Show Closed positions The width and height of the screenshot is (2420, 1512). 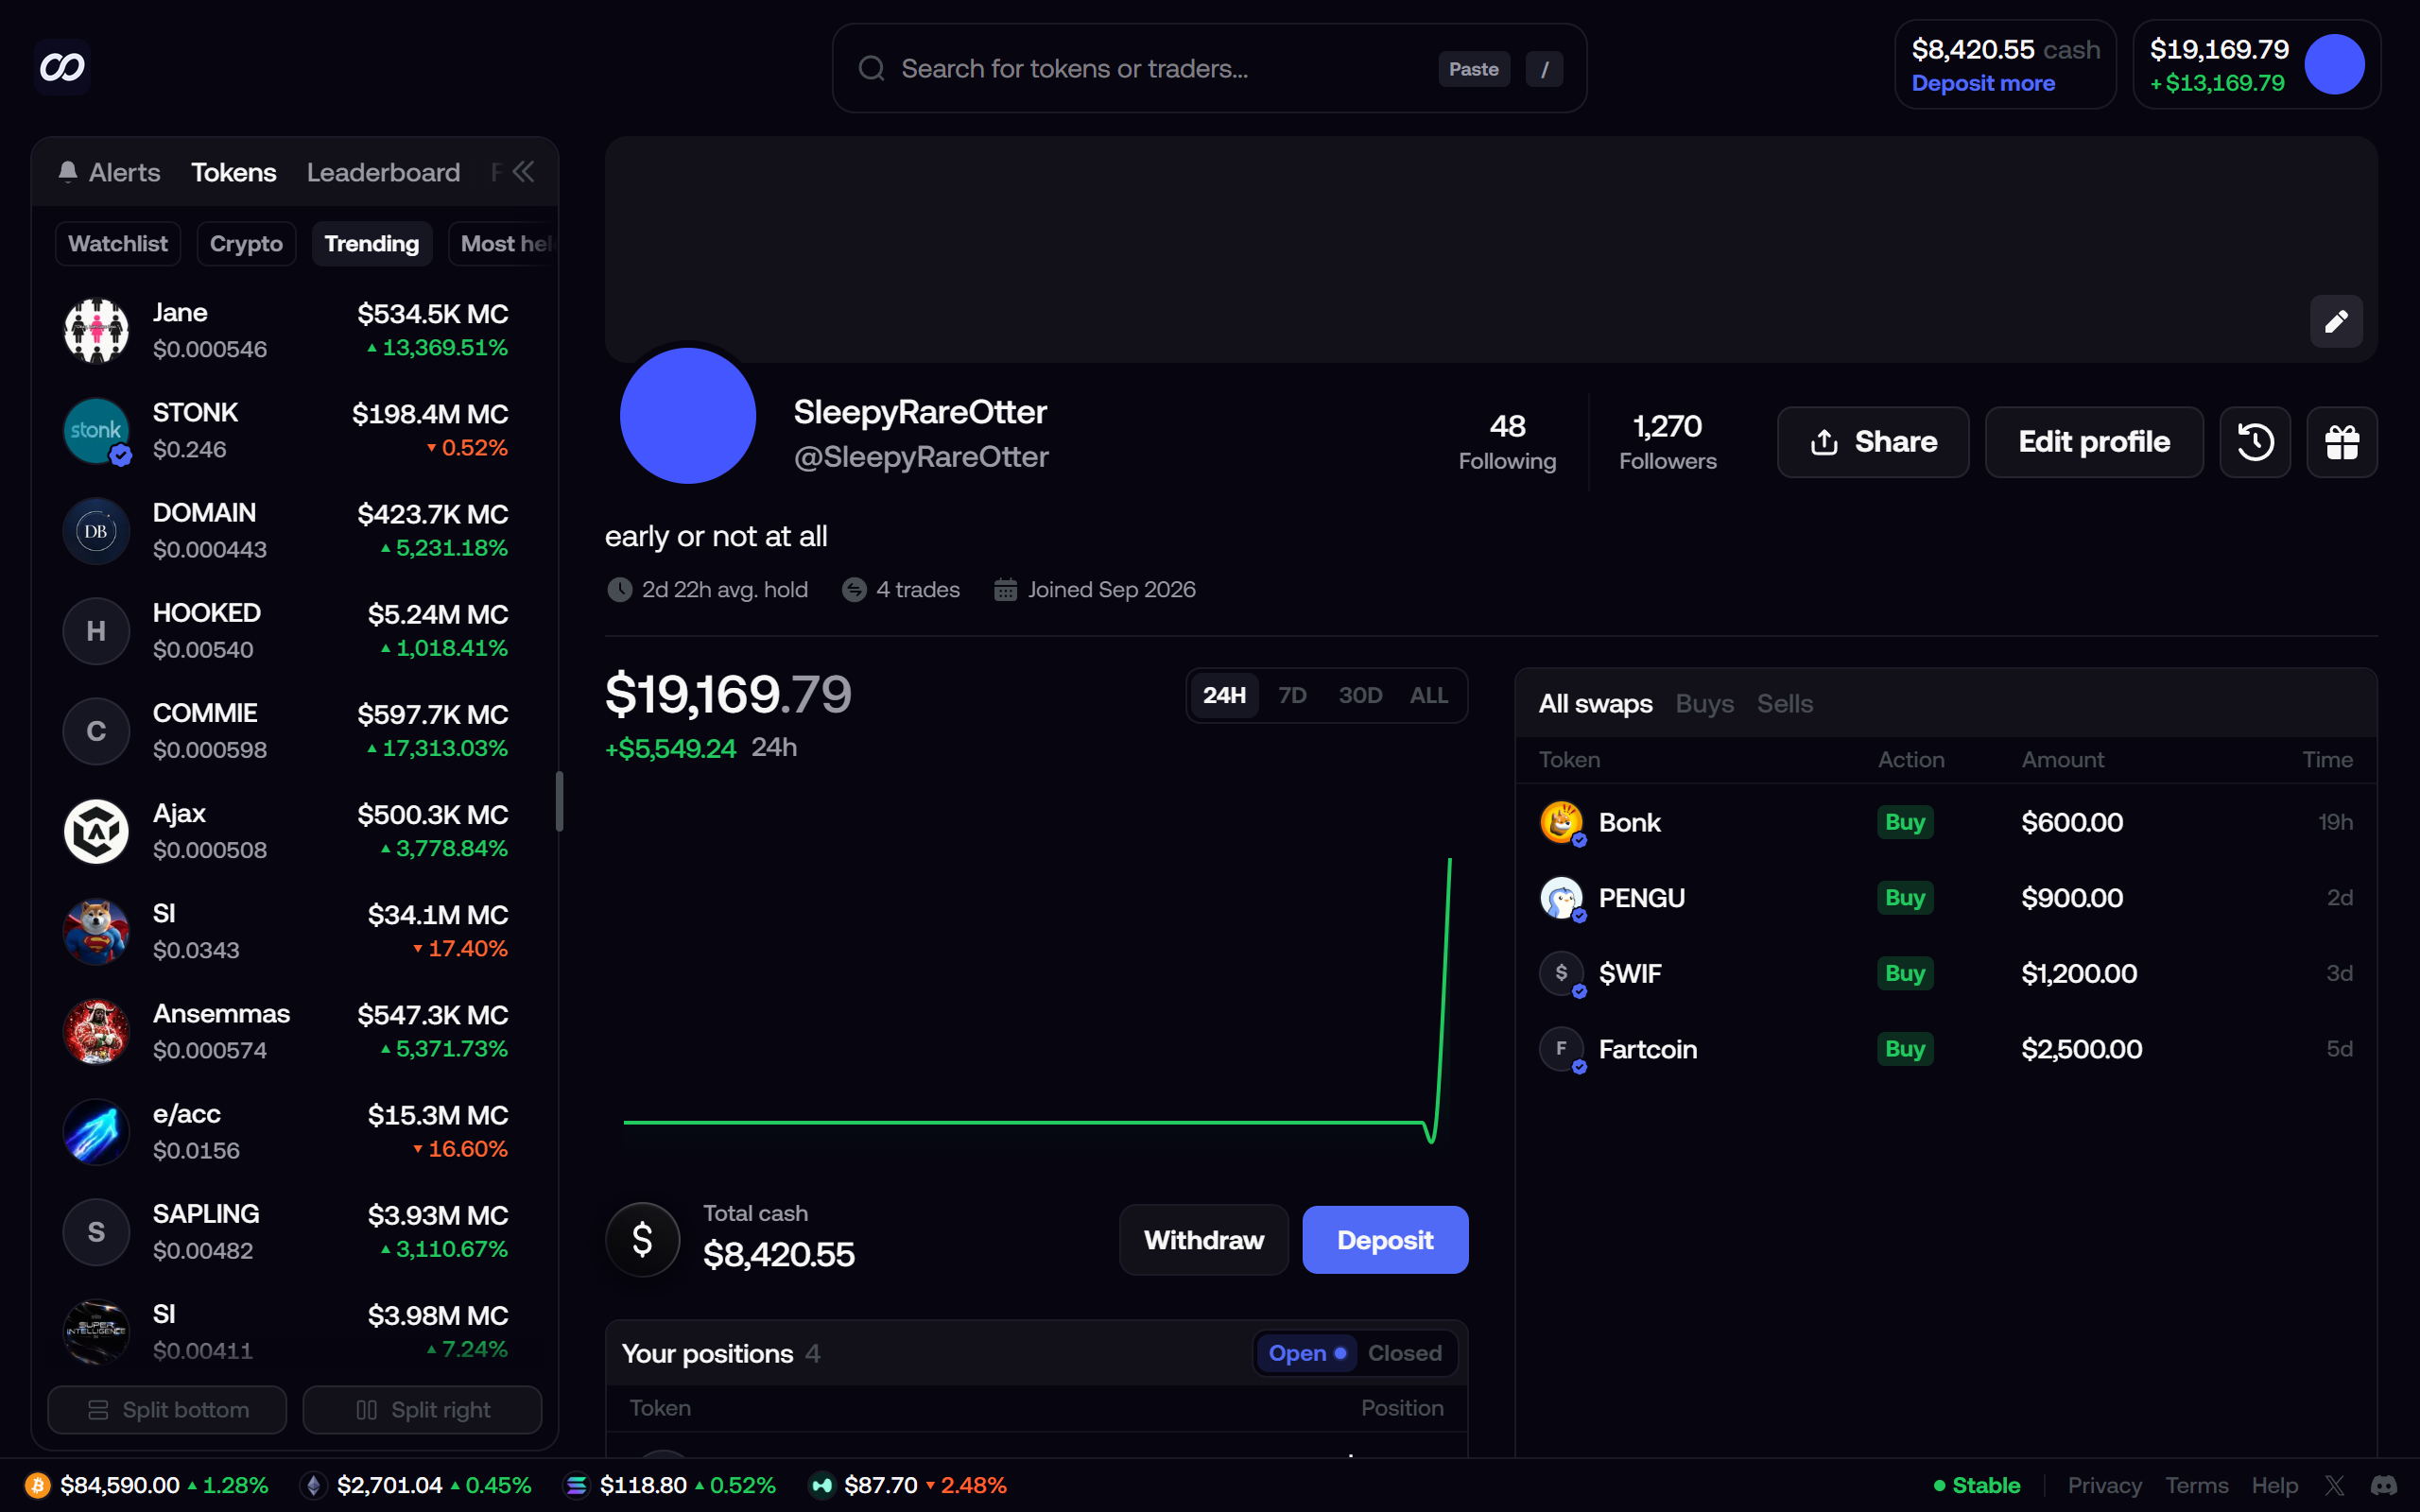[x=1404, y=1353]
